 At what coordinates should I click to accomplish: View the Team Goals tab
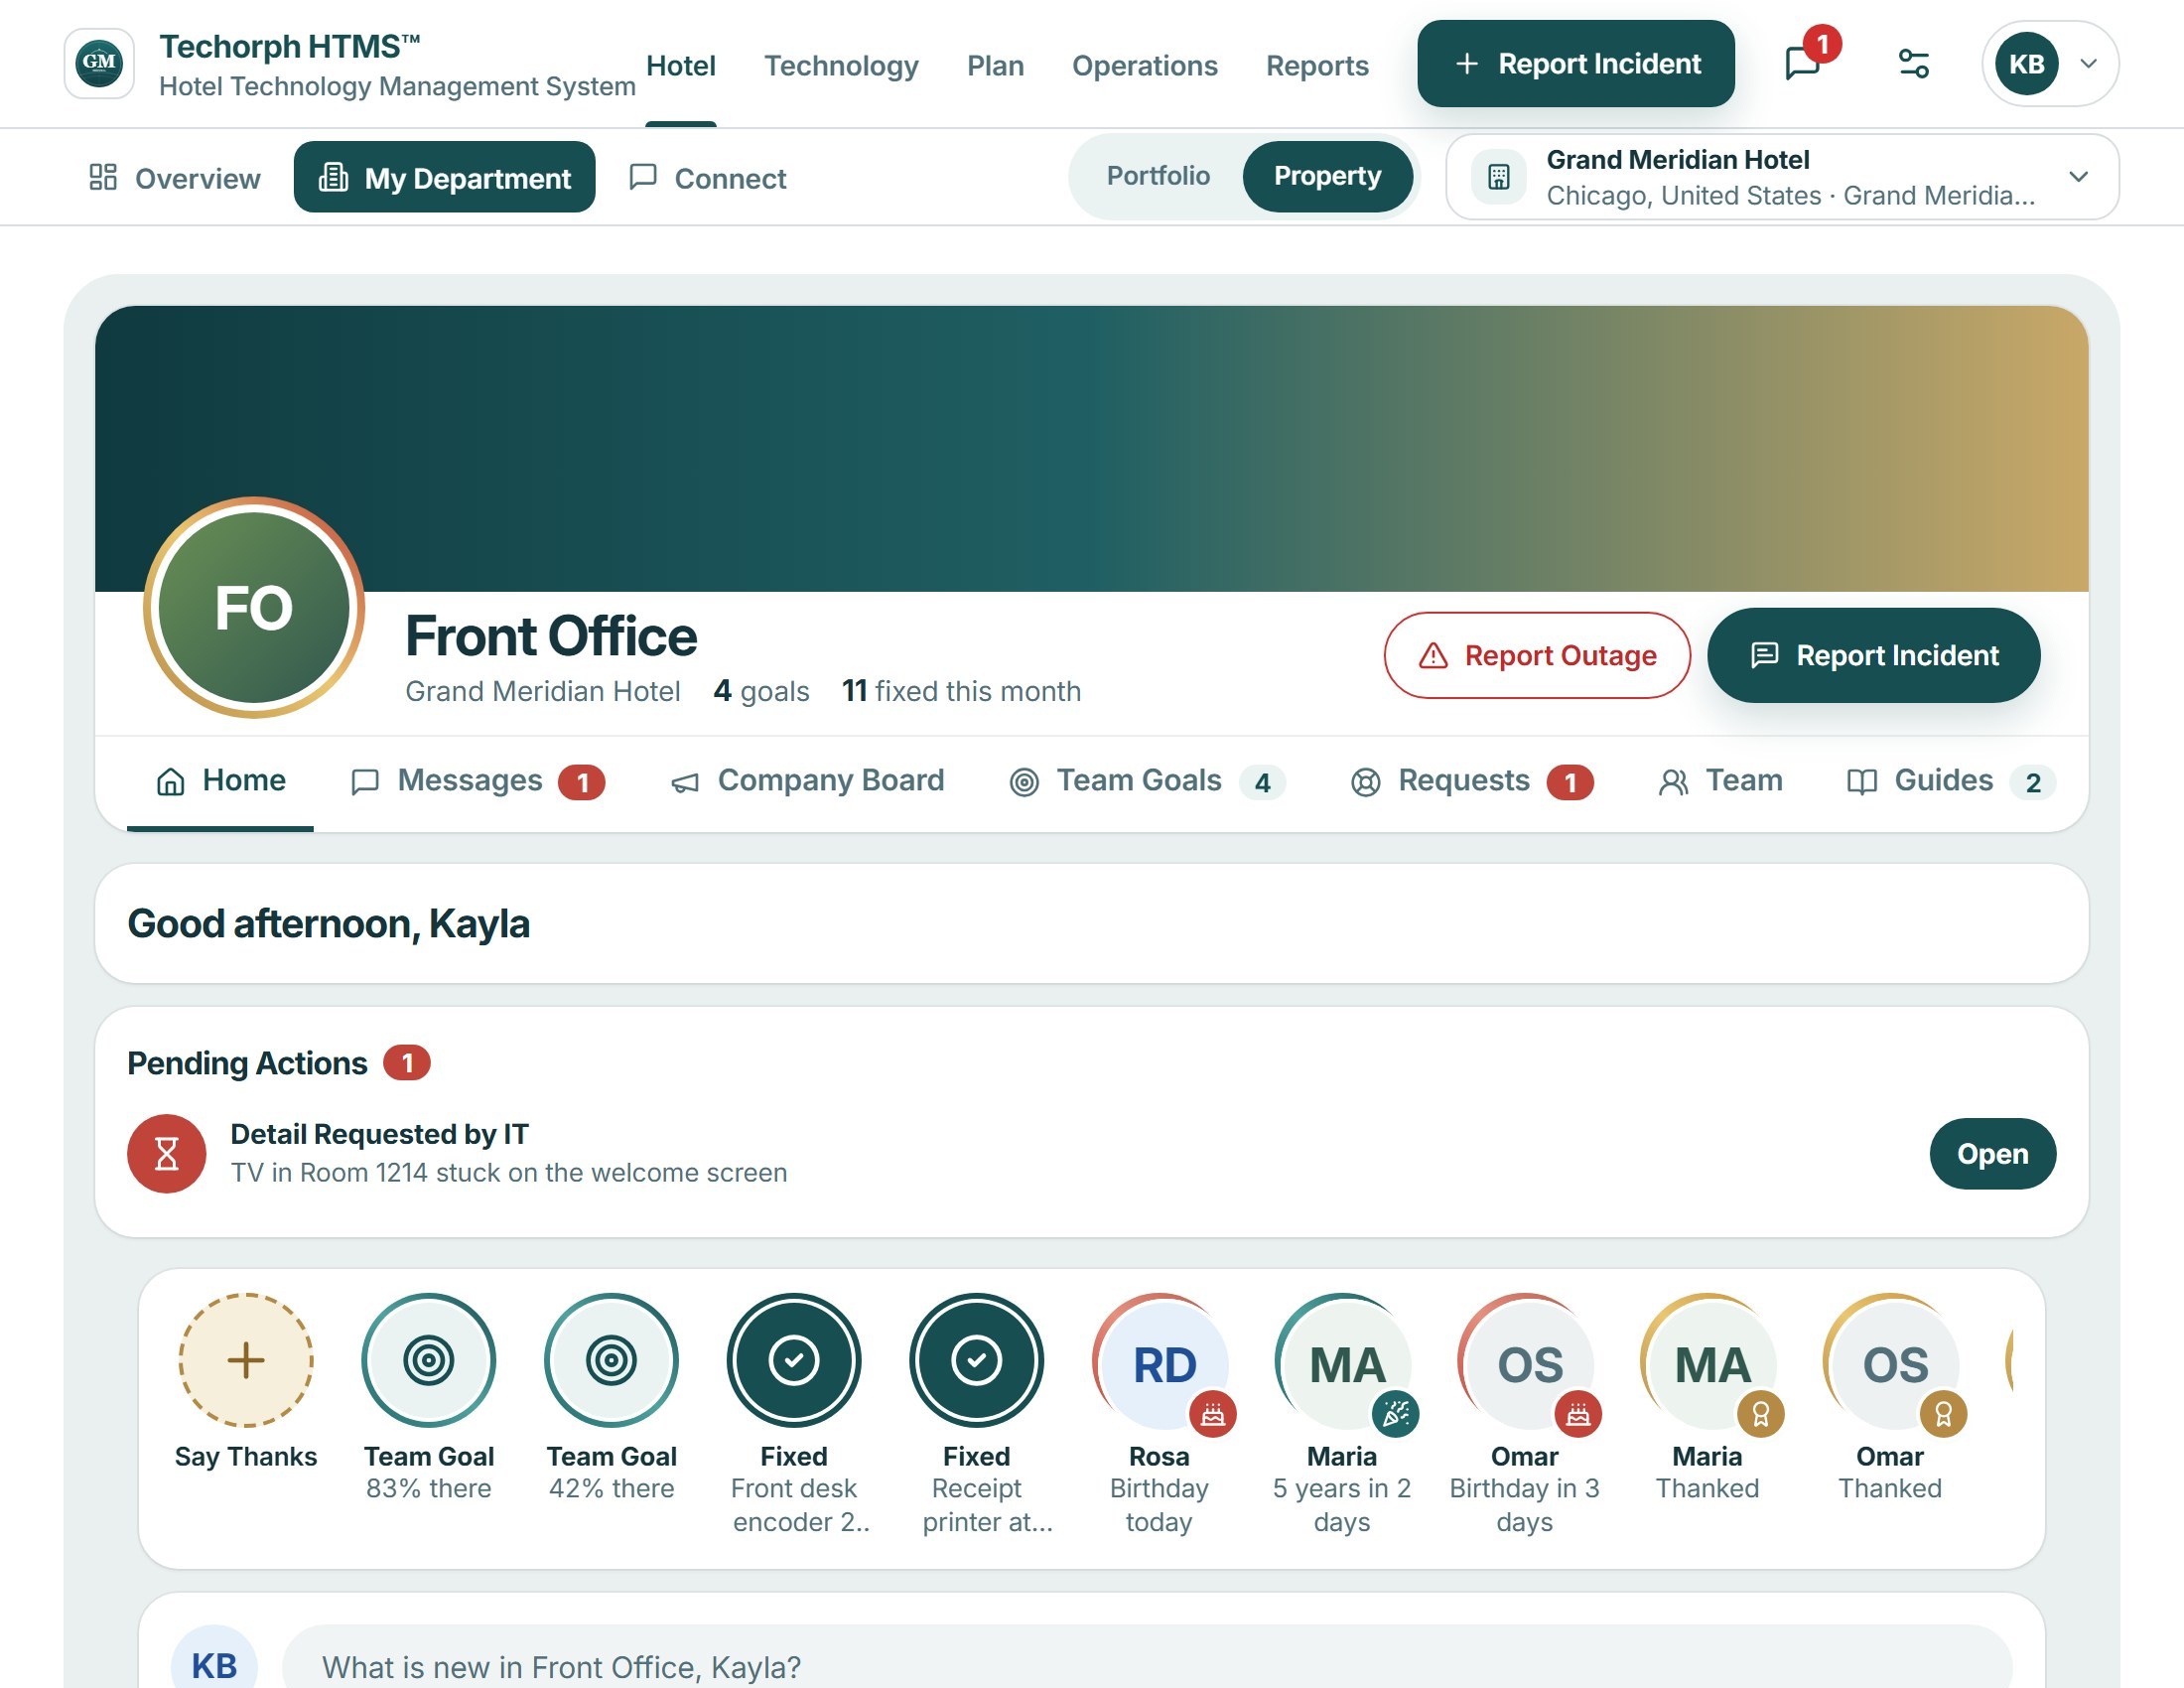(1147, 781)
